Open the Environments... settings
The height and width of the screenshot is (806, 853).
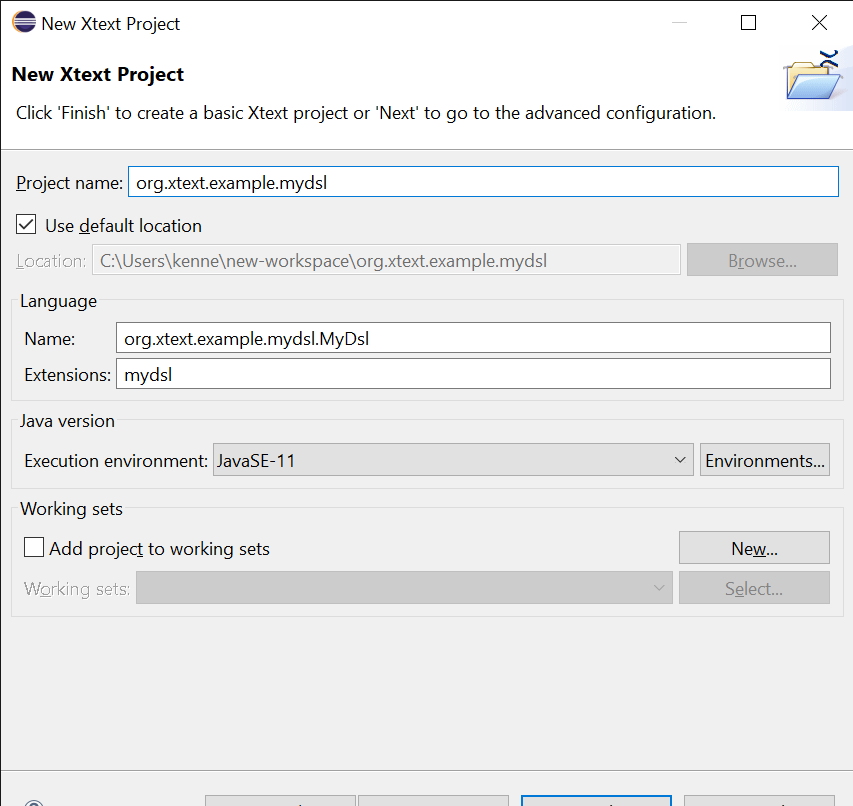[764, 460]
